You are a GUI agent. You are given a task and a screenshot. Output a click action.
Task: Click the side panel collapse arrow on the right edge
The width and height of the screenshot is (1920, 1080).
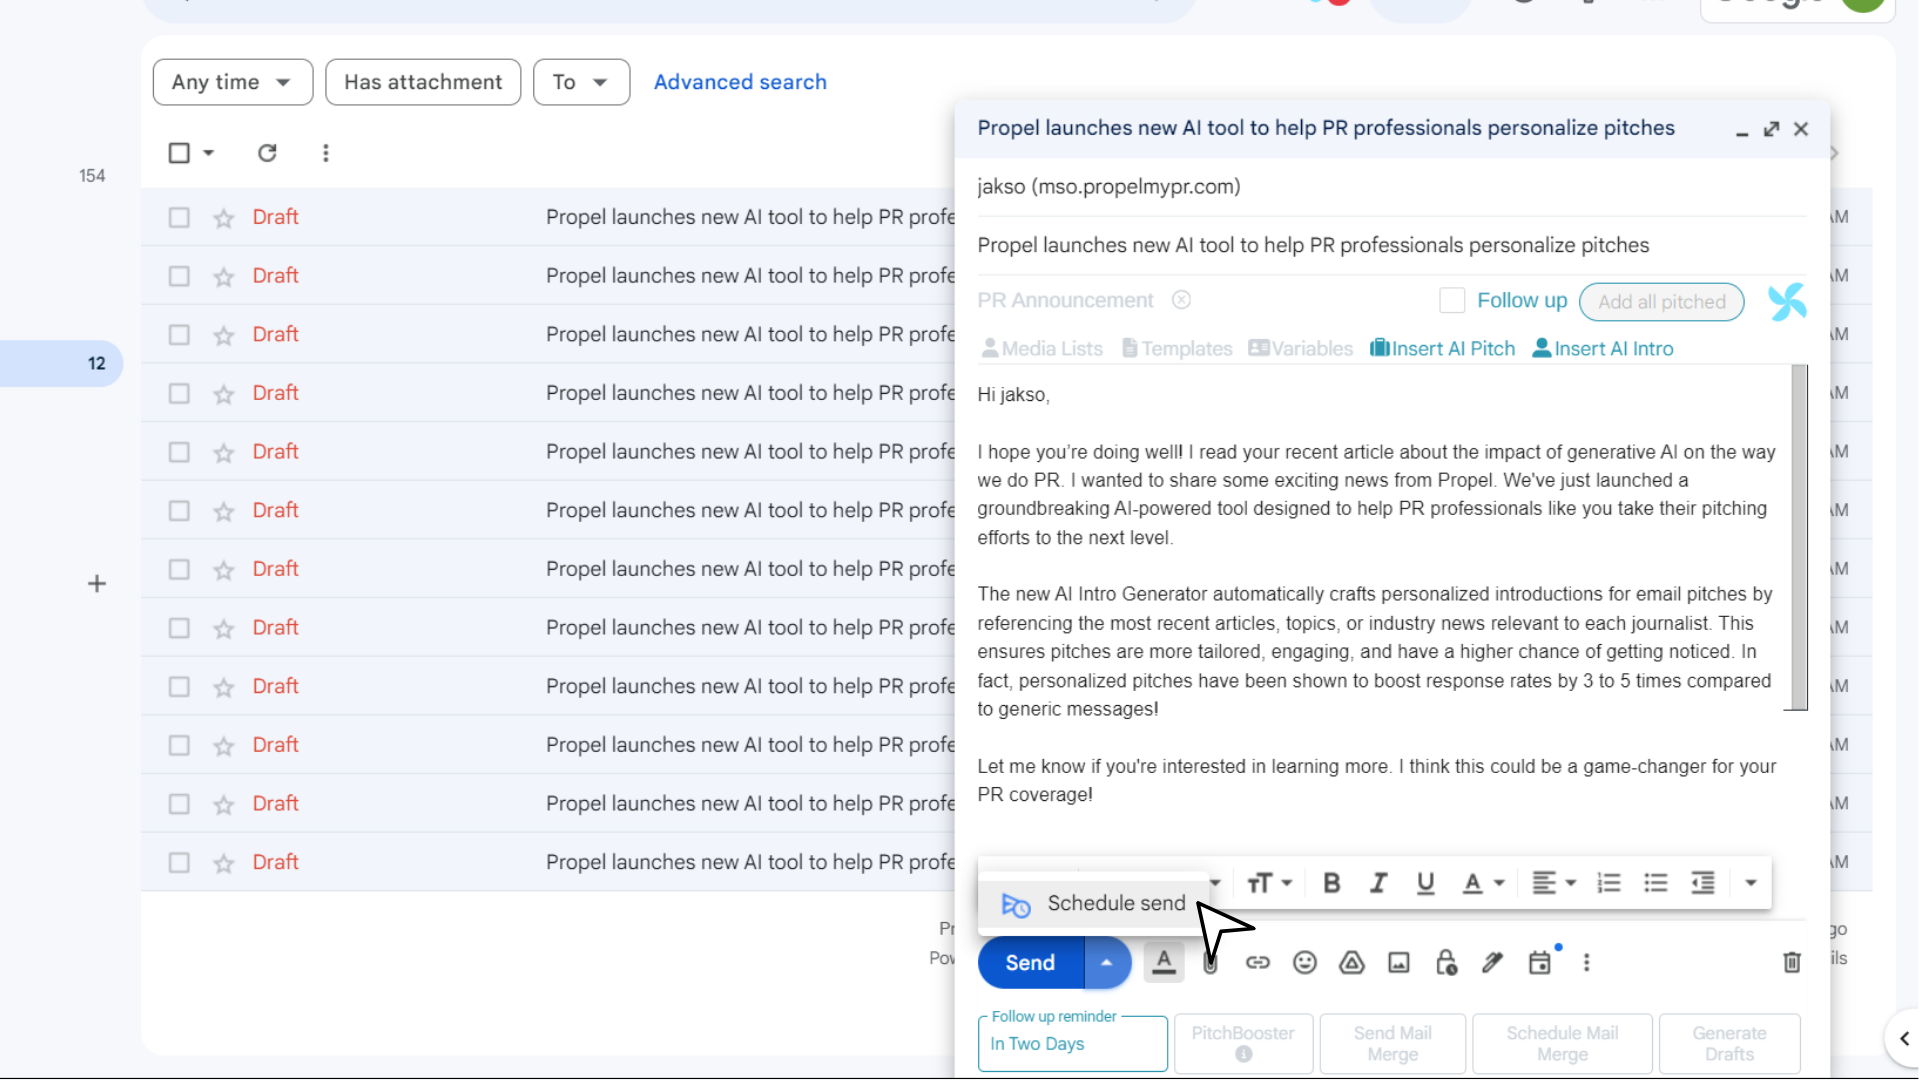click(1904, 1038)
